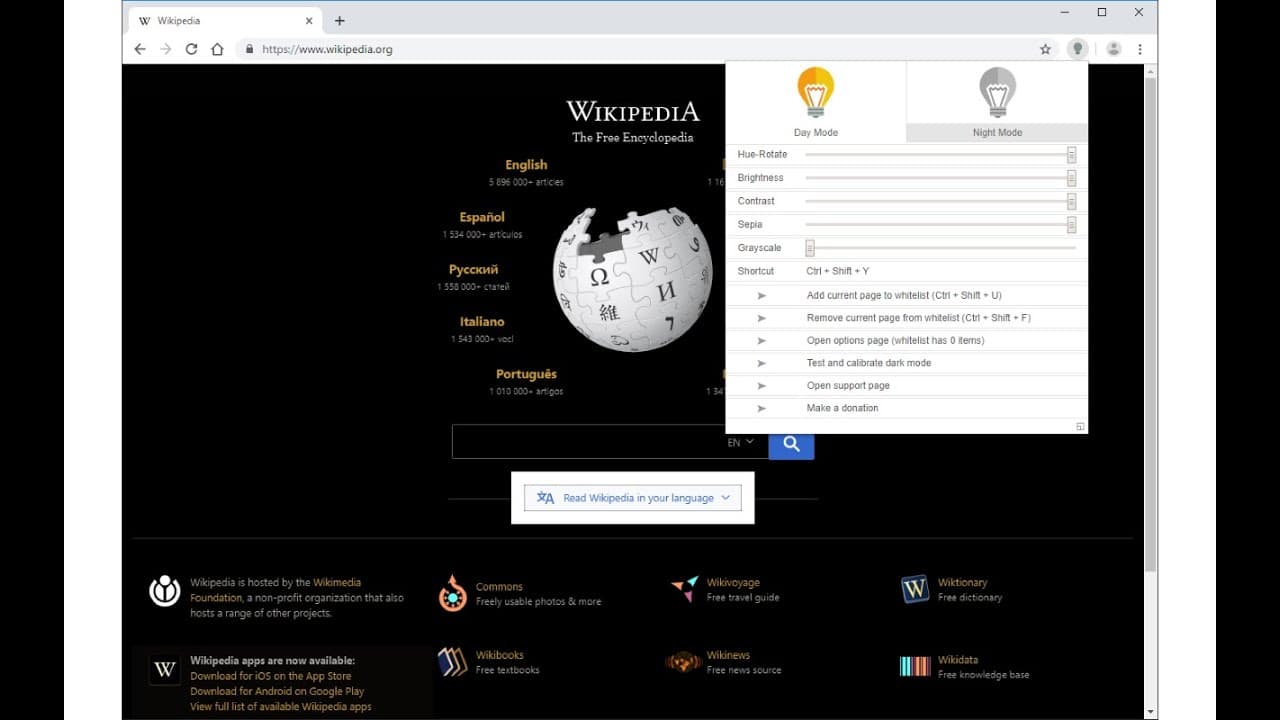1280x720 pixels.
Task: Open Русский Wikipedia link
Action: pyautogui.click(x=473, y=269)
